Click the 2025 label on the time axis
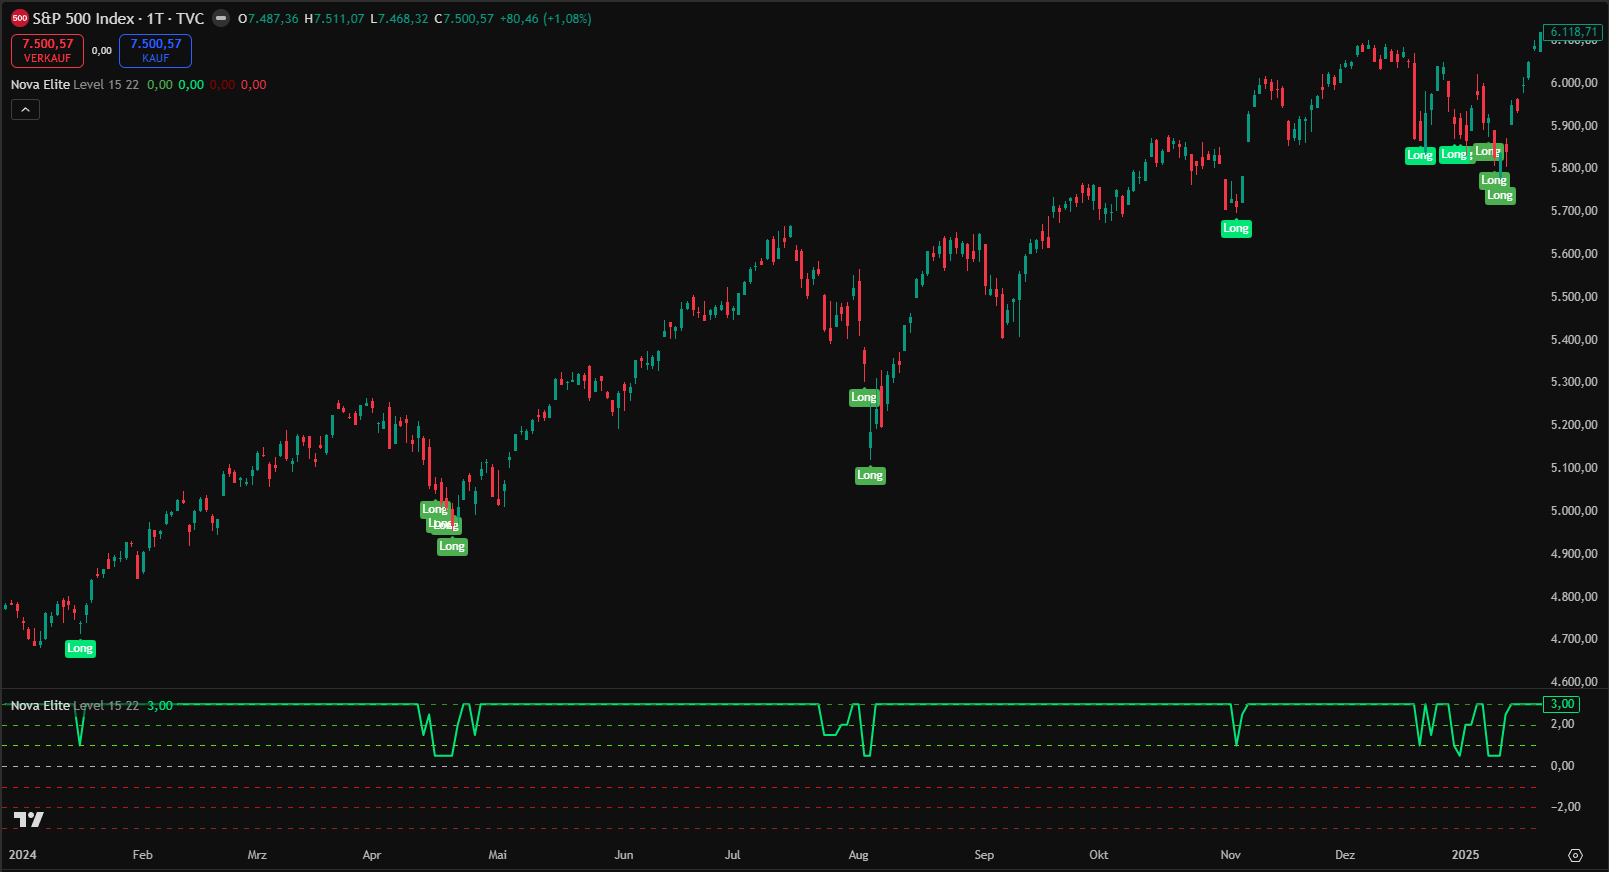This screenshot has height=872, width=1609. [1465, 855]
